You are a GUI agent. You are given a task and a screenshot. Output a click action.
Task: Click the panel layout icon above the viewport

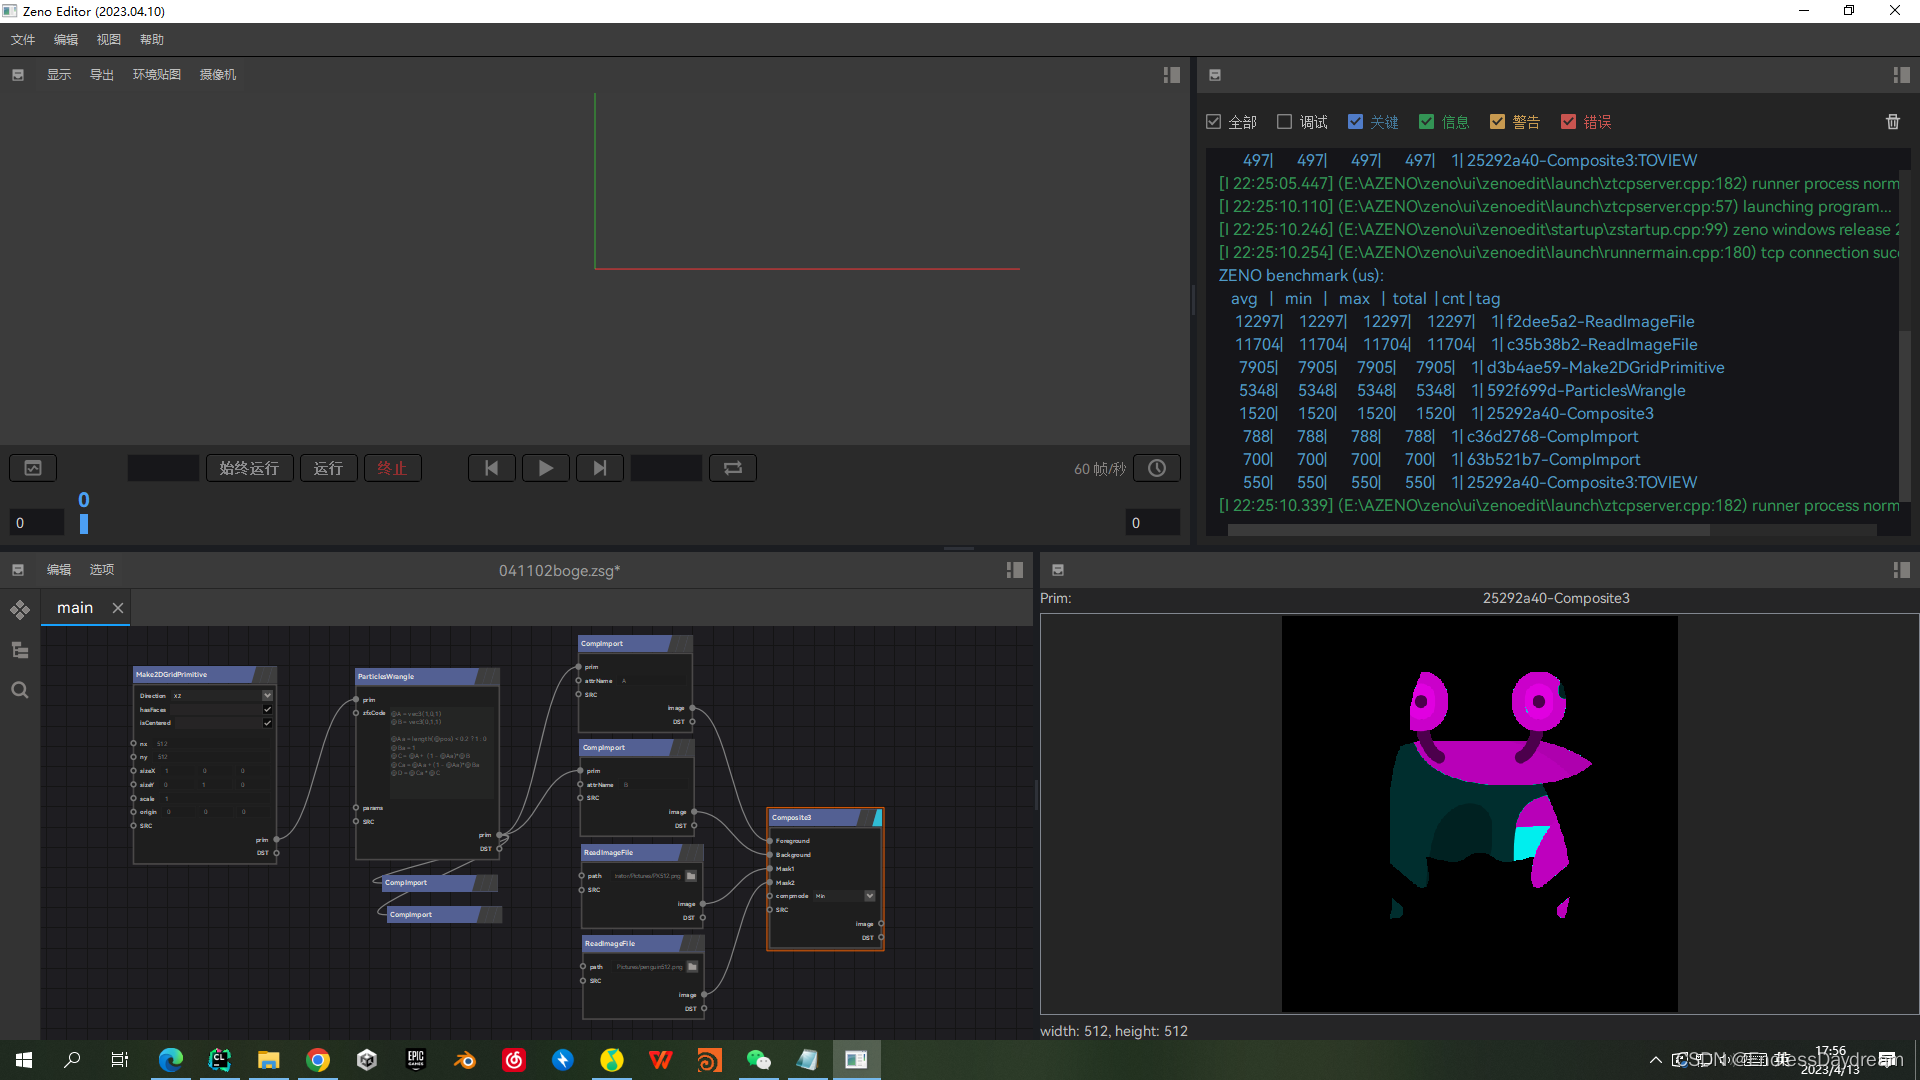pos(1171,74)
